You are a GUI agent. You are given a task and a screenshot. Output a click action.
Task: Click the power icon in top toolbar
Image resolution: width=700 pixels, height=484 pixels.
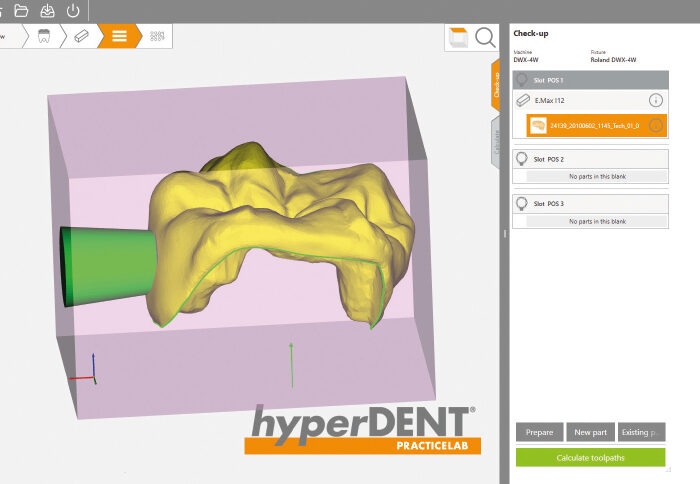pyautogui.click(x=73, y=11)
